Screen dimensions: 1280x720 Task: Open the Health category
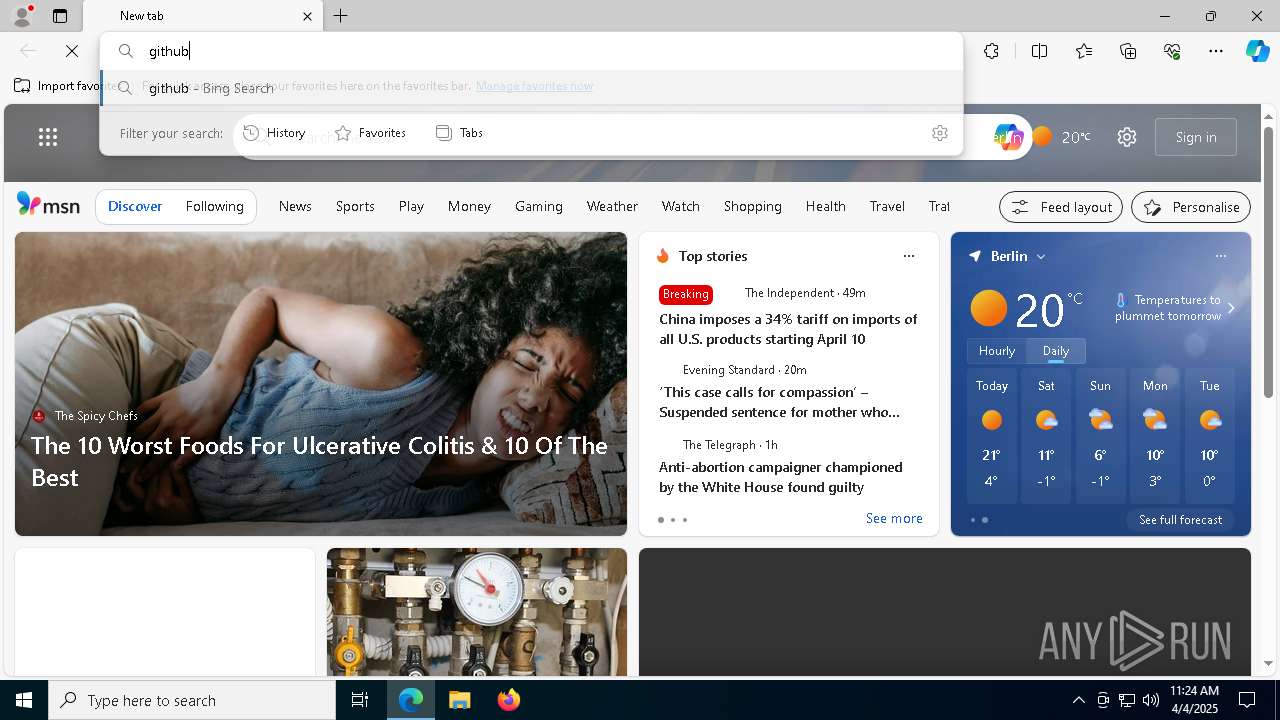pos(825,206)
